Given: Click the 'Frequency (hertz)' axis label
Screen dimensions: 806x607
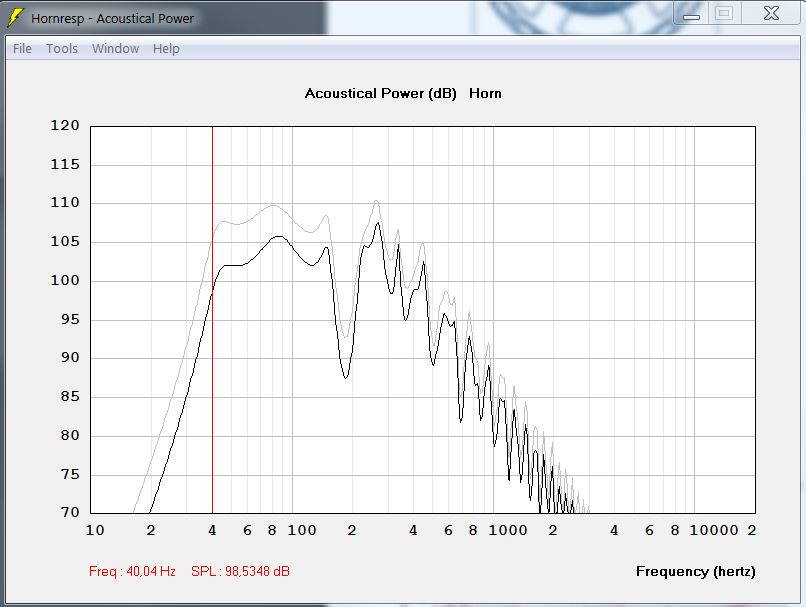Looking at the screenshot, I should [695, 572].
